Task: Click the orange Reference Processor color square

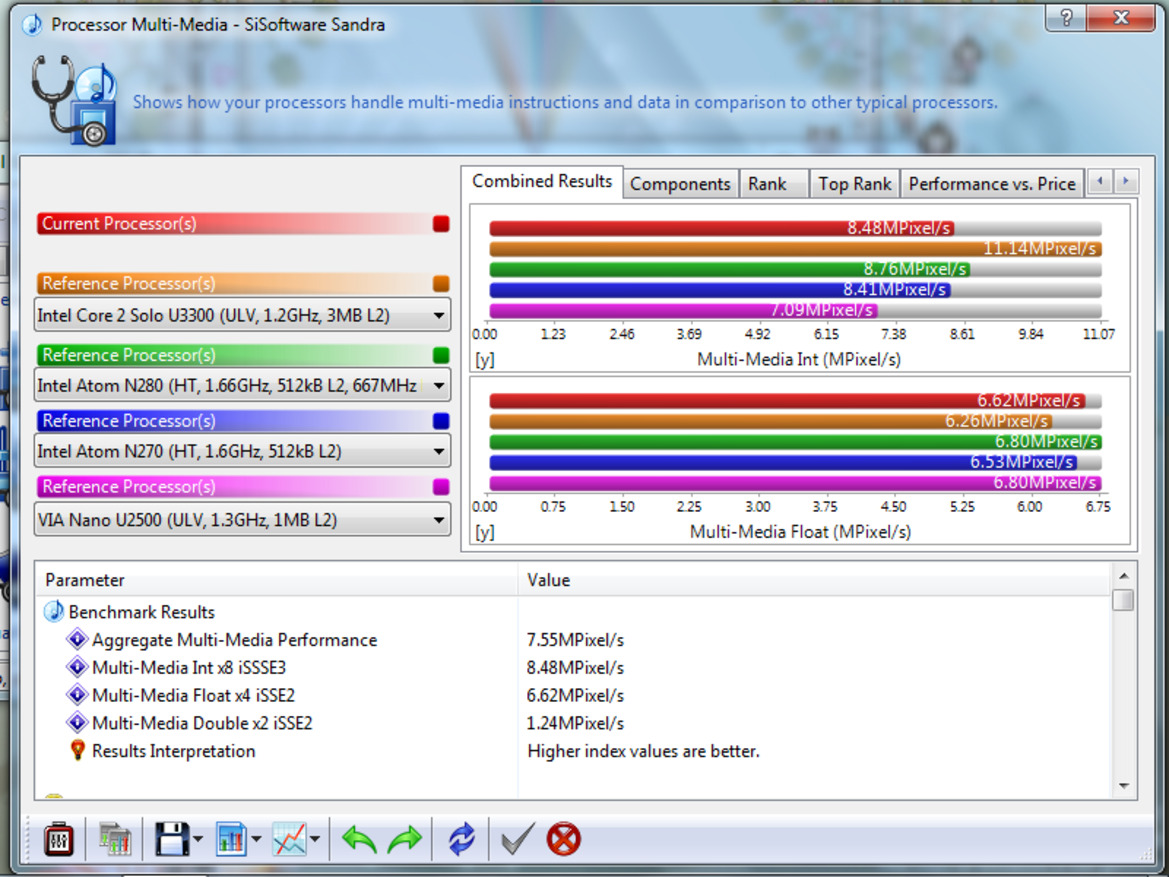Action: tap(441, 283)
